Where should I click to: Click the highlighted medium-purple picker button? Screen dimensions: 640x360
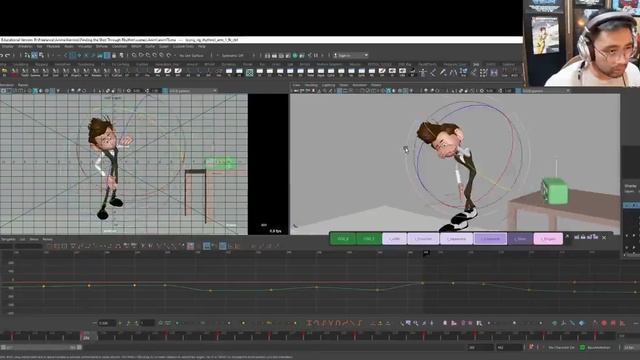tap(490, 239)
